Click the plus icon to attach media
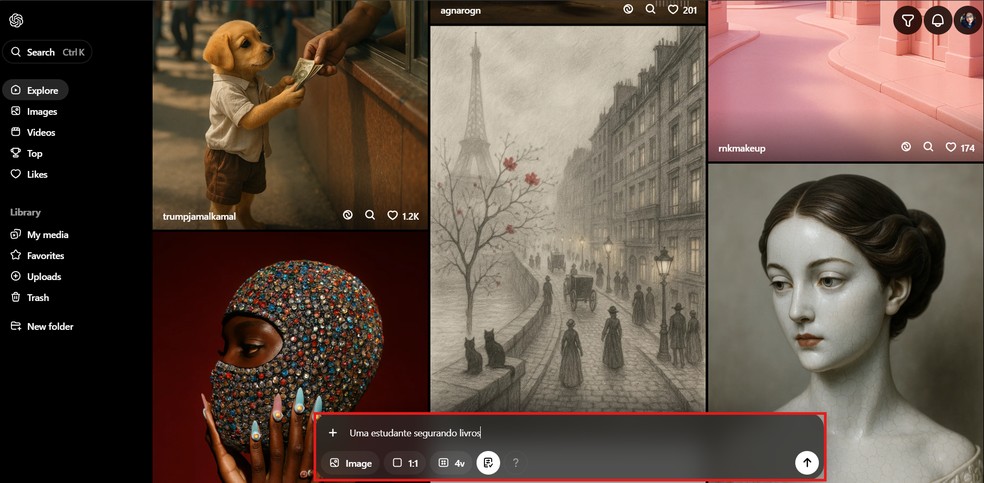This screenshot has height=483, width=984. 333,433
